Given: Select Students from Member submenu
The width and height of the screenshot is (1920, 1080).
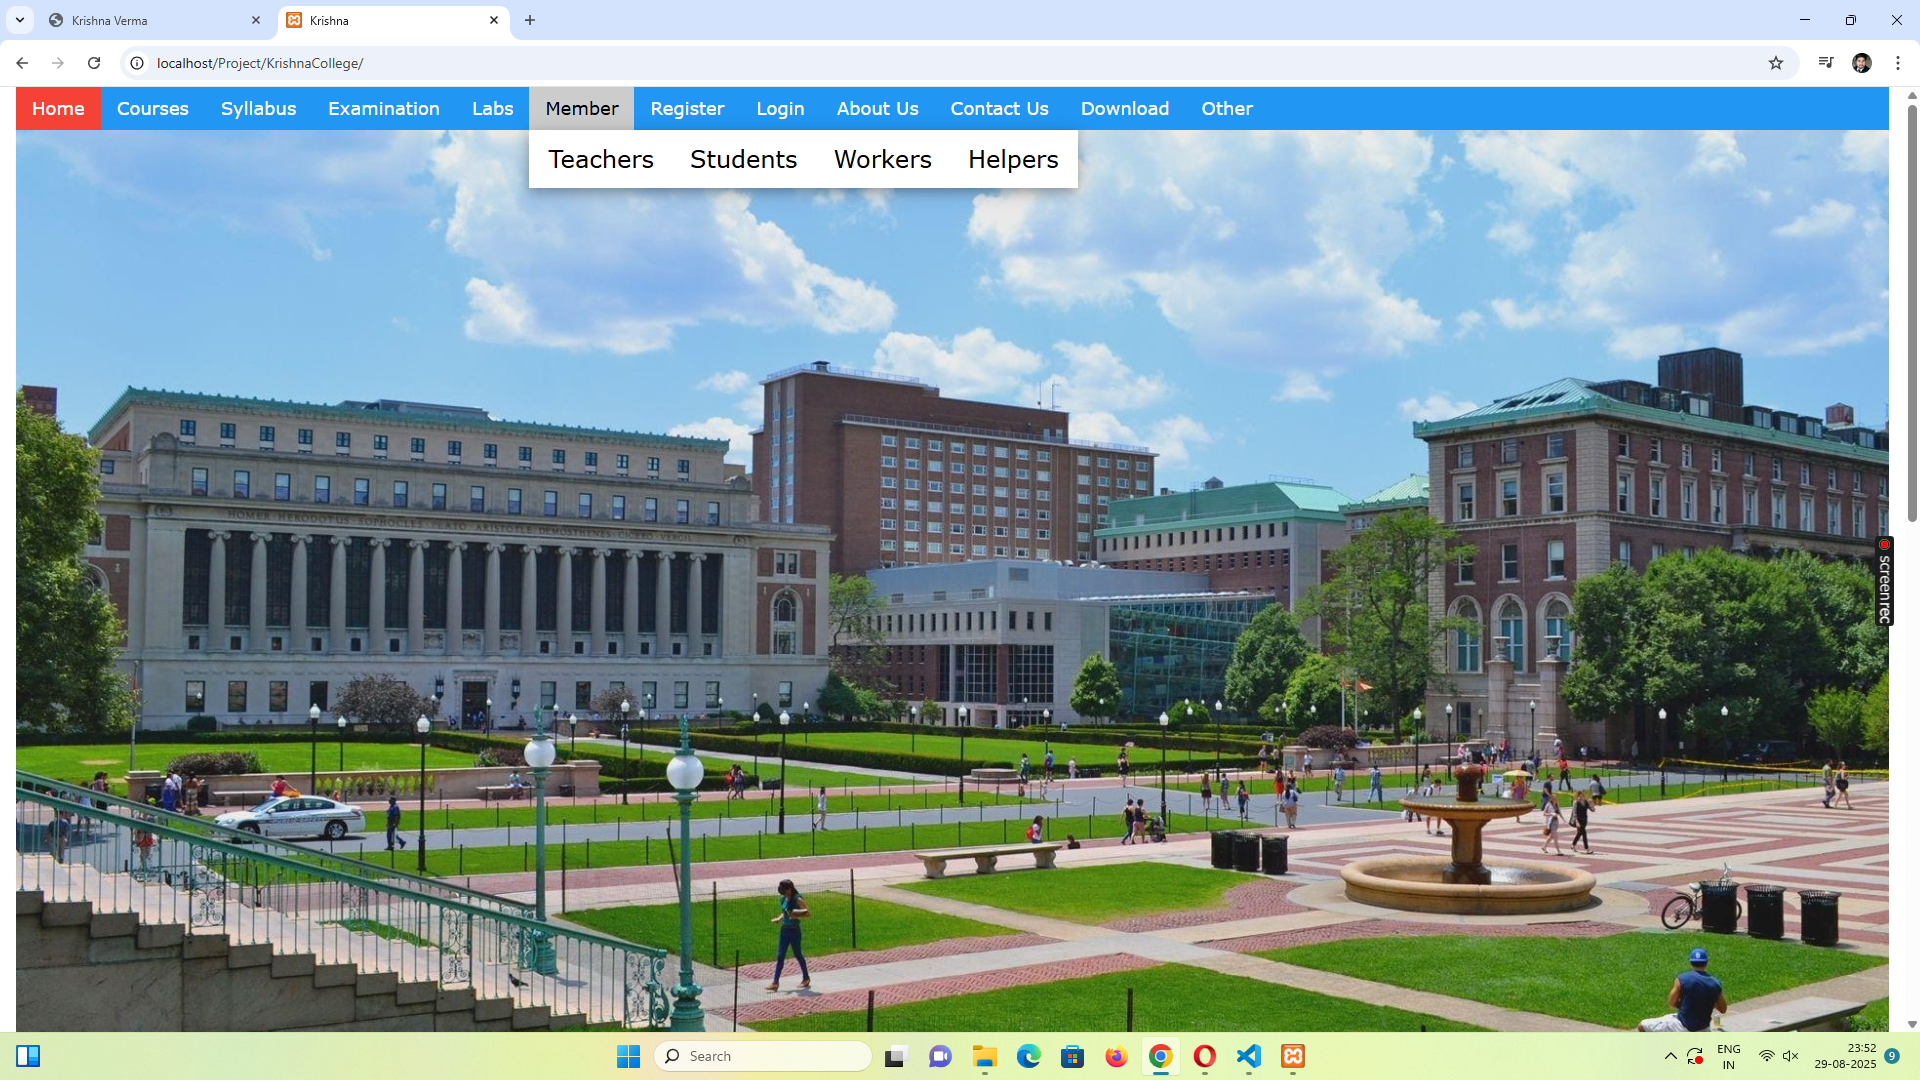Looking at the screenshot, I should [x=743, y=159].
